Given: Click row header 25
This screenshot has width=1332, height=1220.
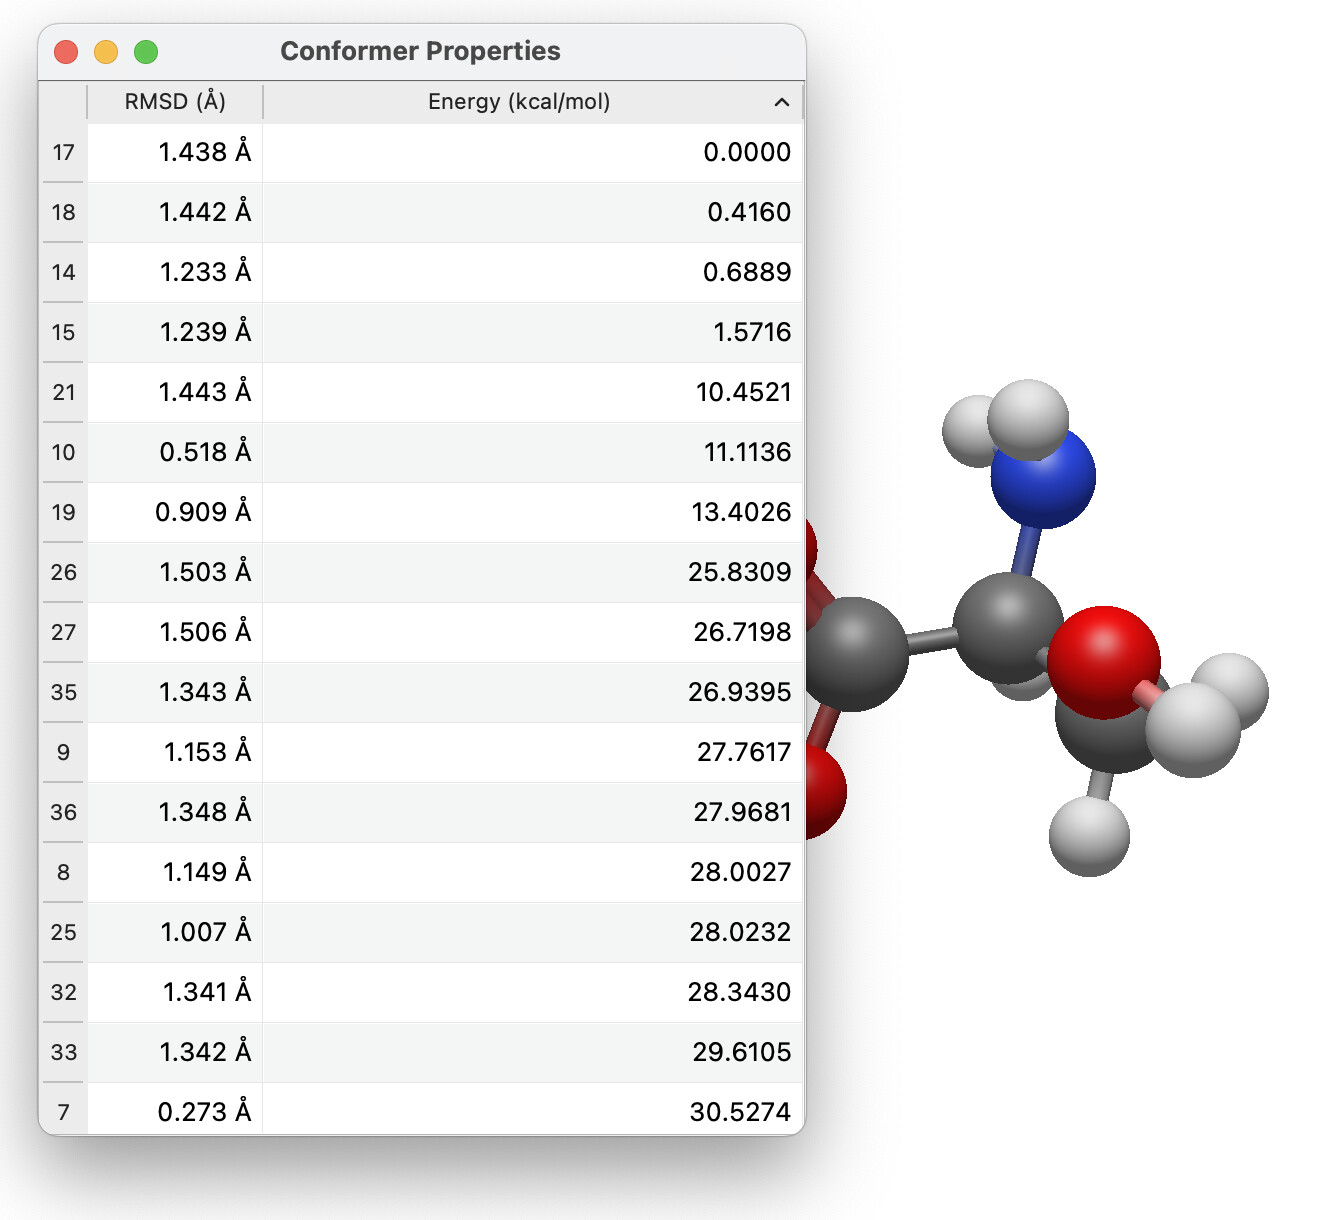Looking at the screenshot, I should click(x=63, y=932).
